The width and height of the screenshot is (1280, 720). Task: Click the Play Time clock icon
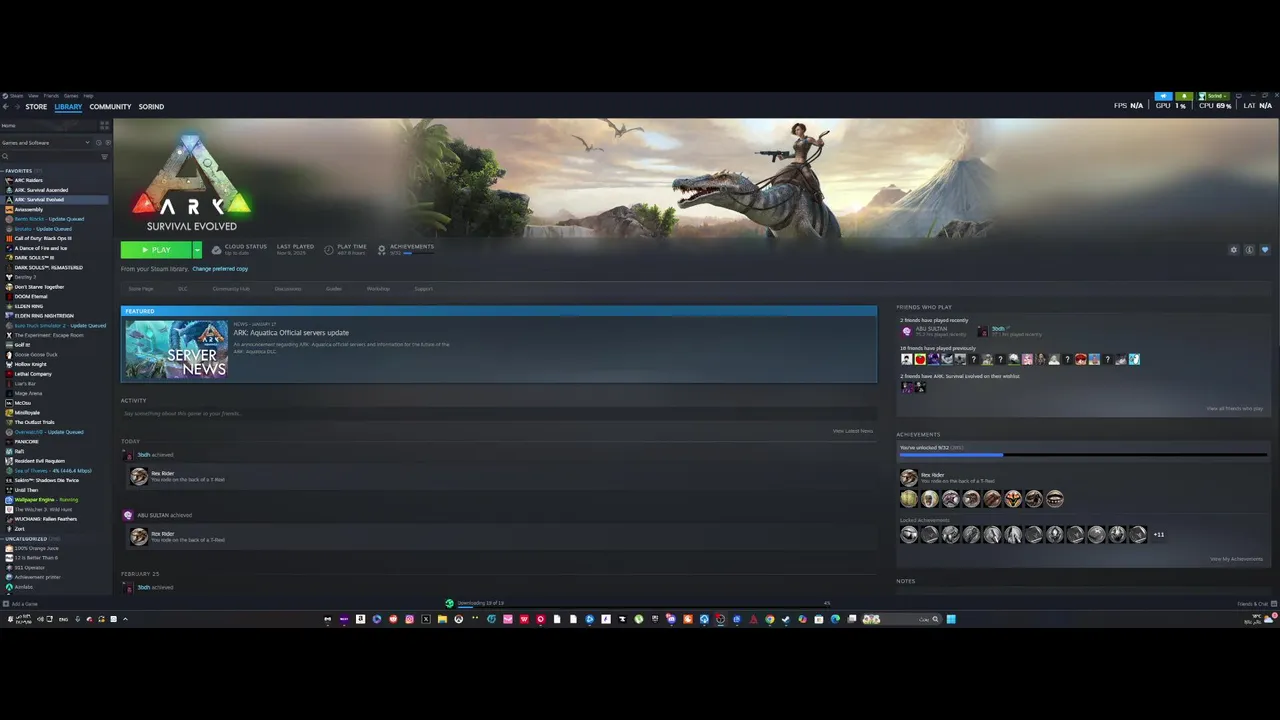point(329,250)
